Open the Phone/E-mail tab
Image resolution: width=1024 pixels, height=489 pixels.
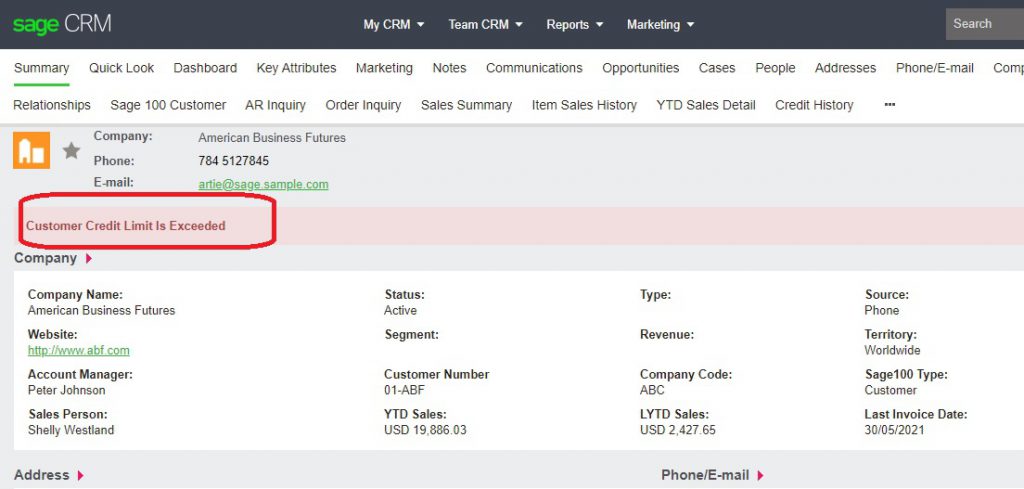(x=935, y=68)
